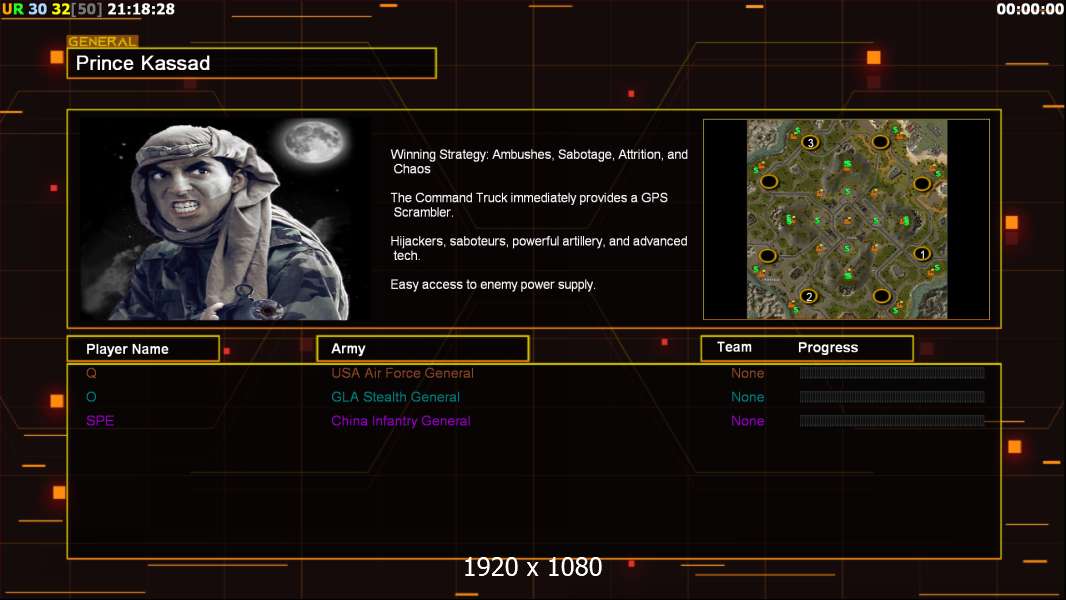Screen dimensions: 1066x600
Task: Click the battlefield minimap preview
Action: 846,219
